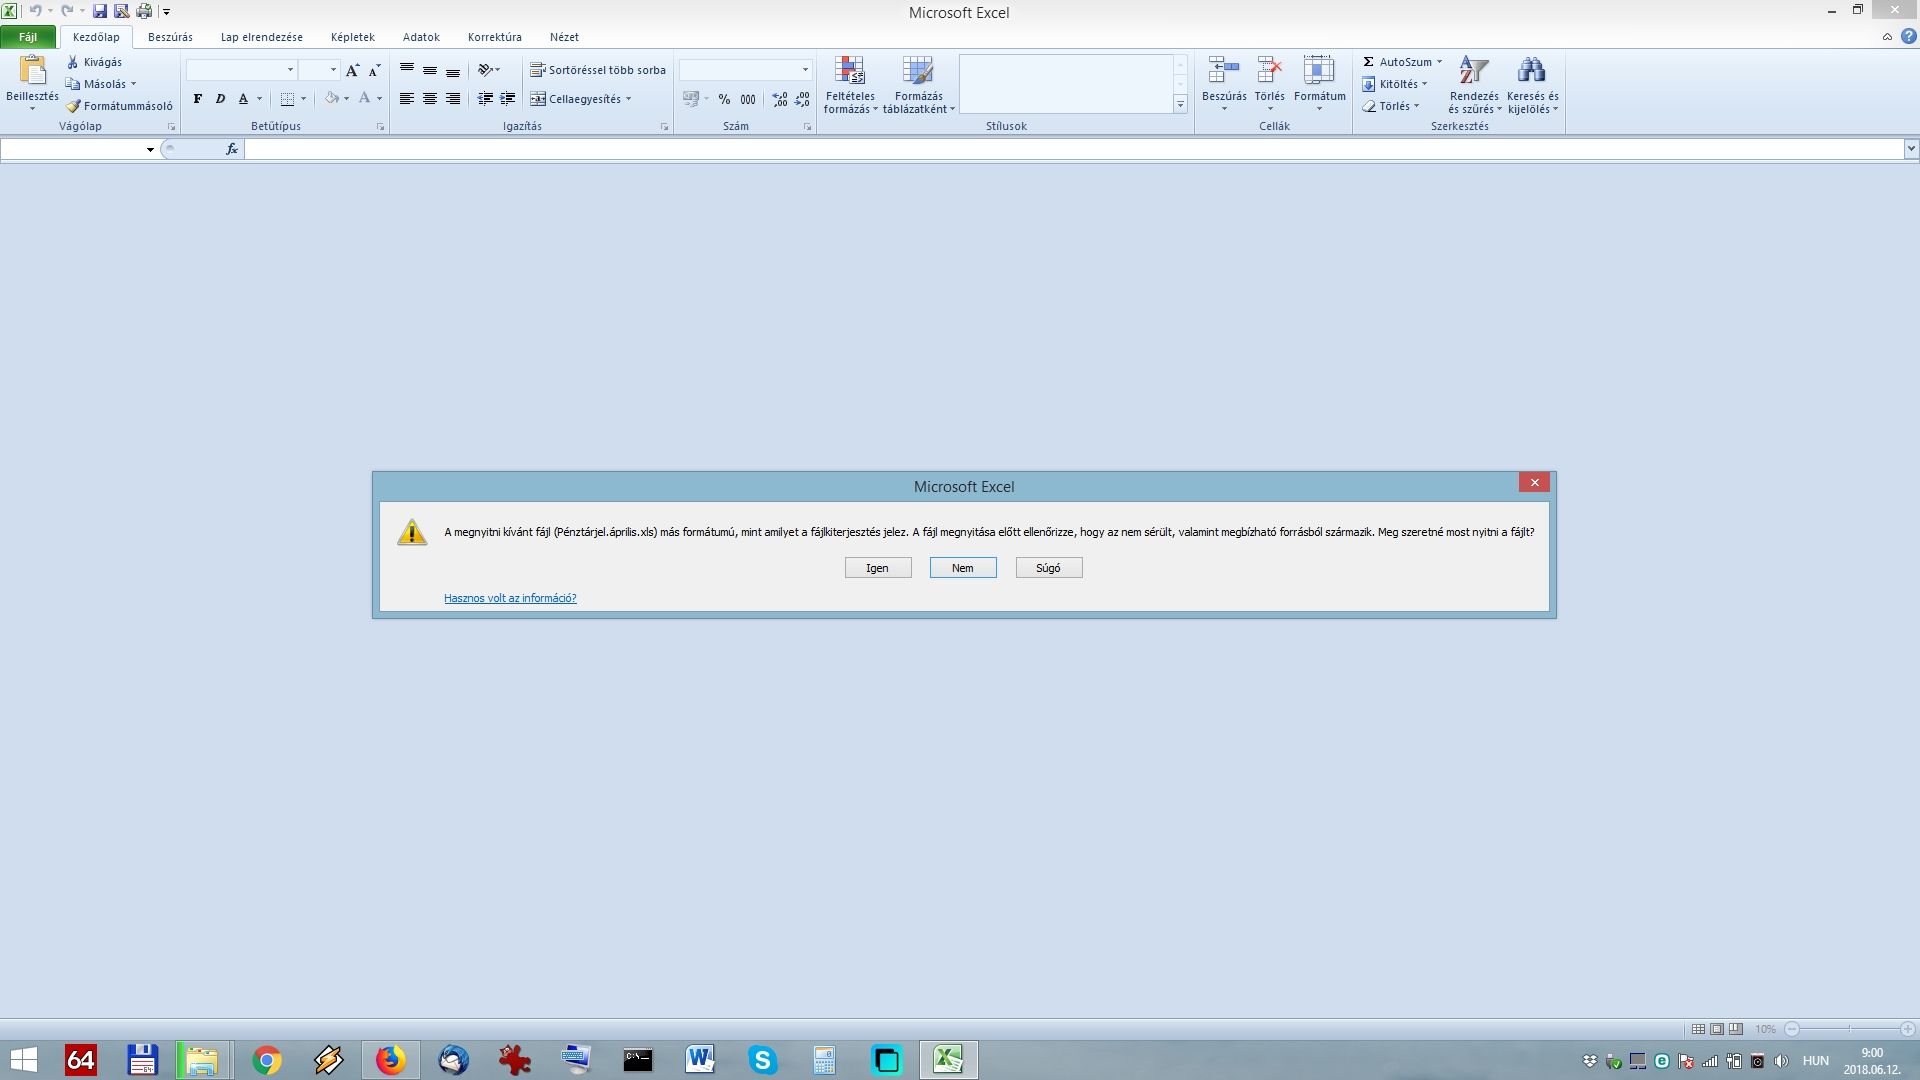Toggle bottom vertical alignment
Screen dimensions: 1920x1080
pos(453,70)
